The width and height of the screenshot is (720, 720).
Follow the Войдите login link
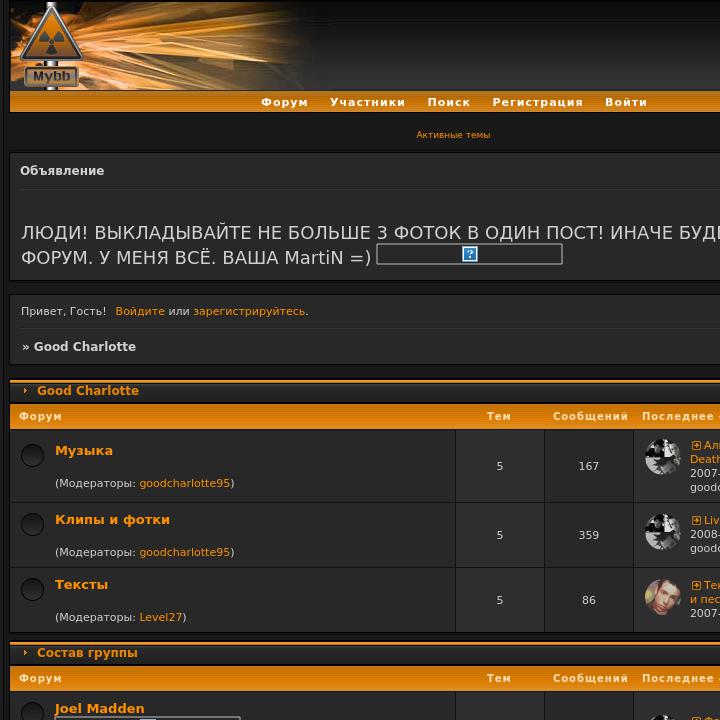(x=140, y=311)
